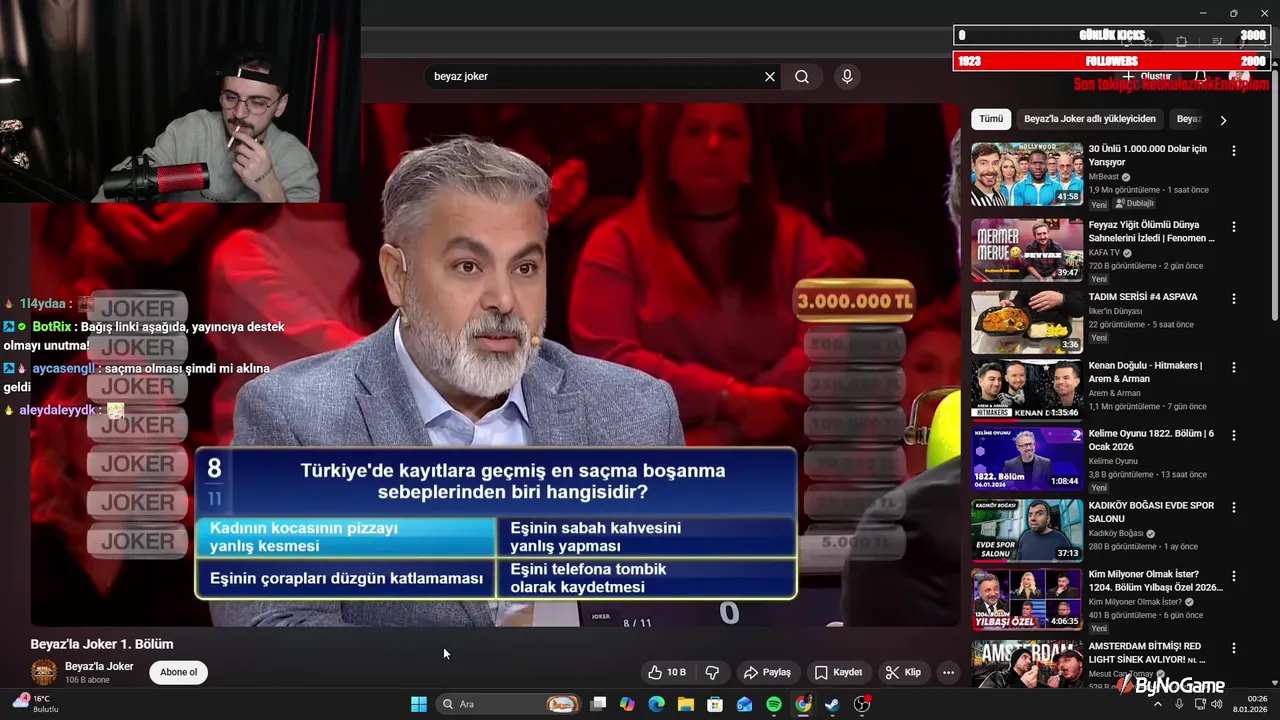Screen dimensions: 1280x720
Task: Open the three-dot menu beside Klip
Action: (x=948, y=672)
